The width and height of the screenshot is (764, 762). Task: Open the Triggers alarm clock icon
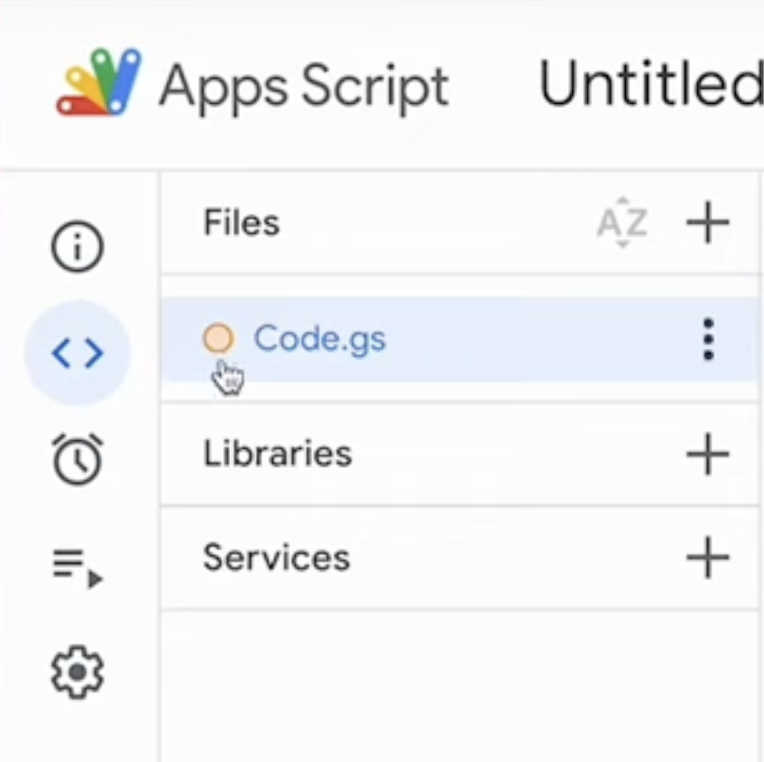(77, 459)
